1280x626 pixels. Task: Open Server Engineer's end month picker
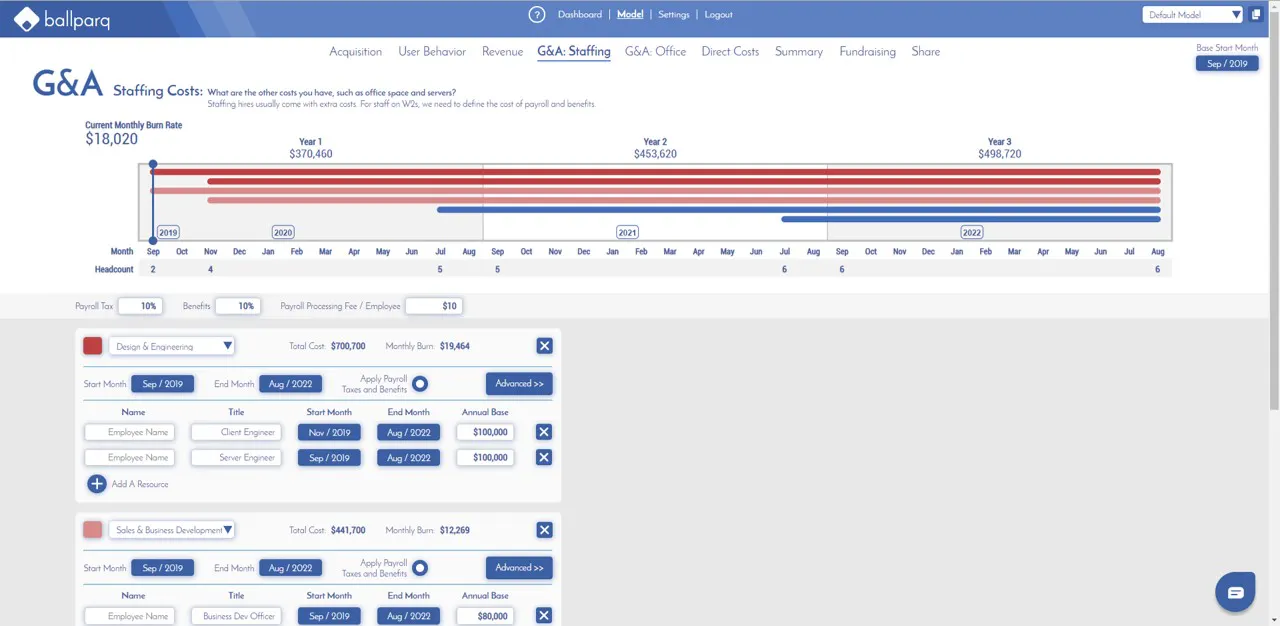(x=408, y=457)
